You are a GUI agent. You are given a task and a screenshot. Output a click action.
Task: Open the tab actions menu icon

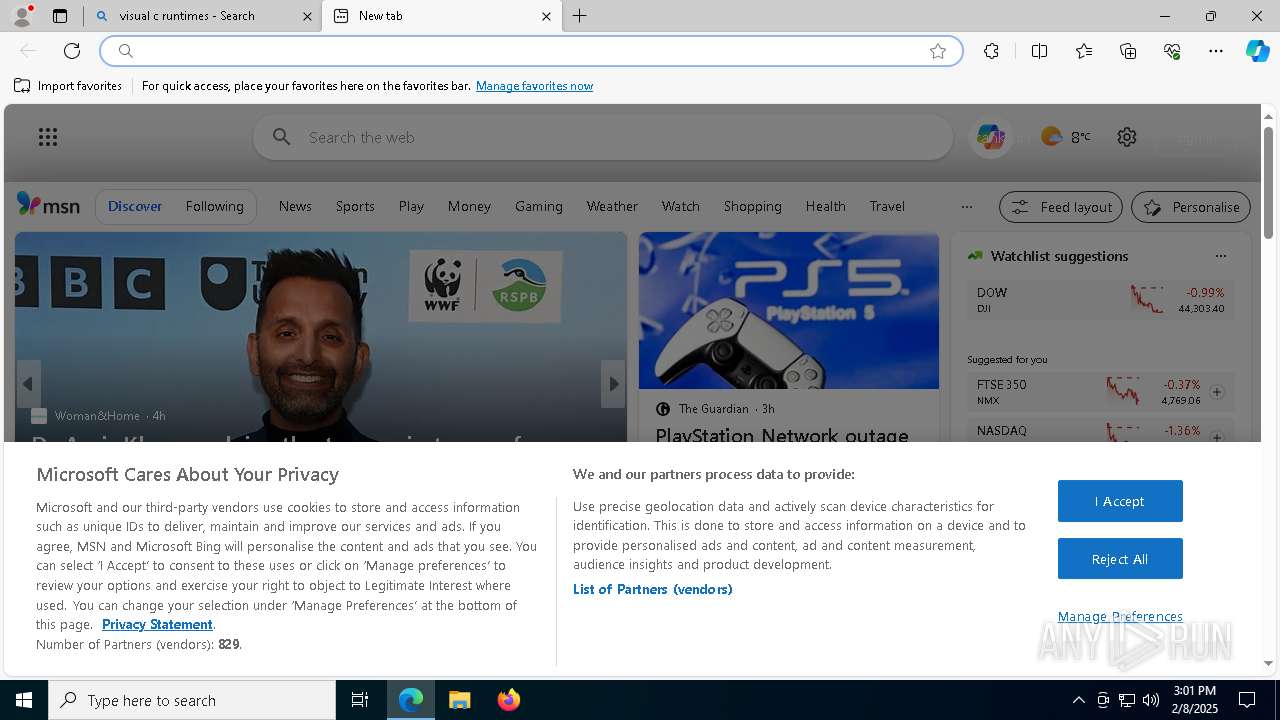60,16
